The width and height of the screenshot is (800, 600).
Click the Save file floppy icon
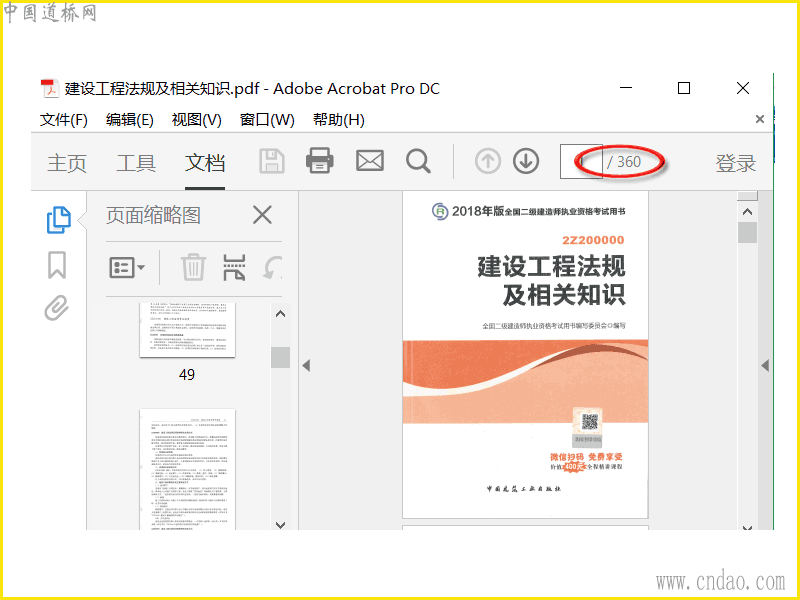tap(272, 161)
